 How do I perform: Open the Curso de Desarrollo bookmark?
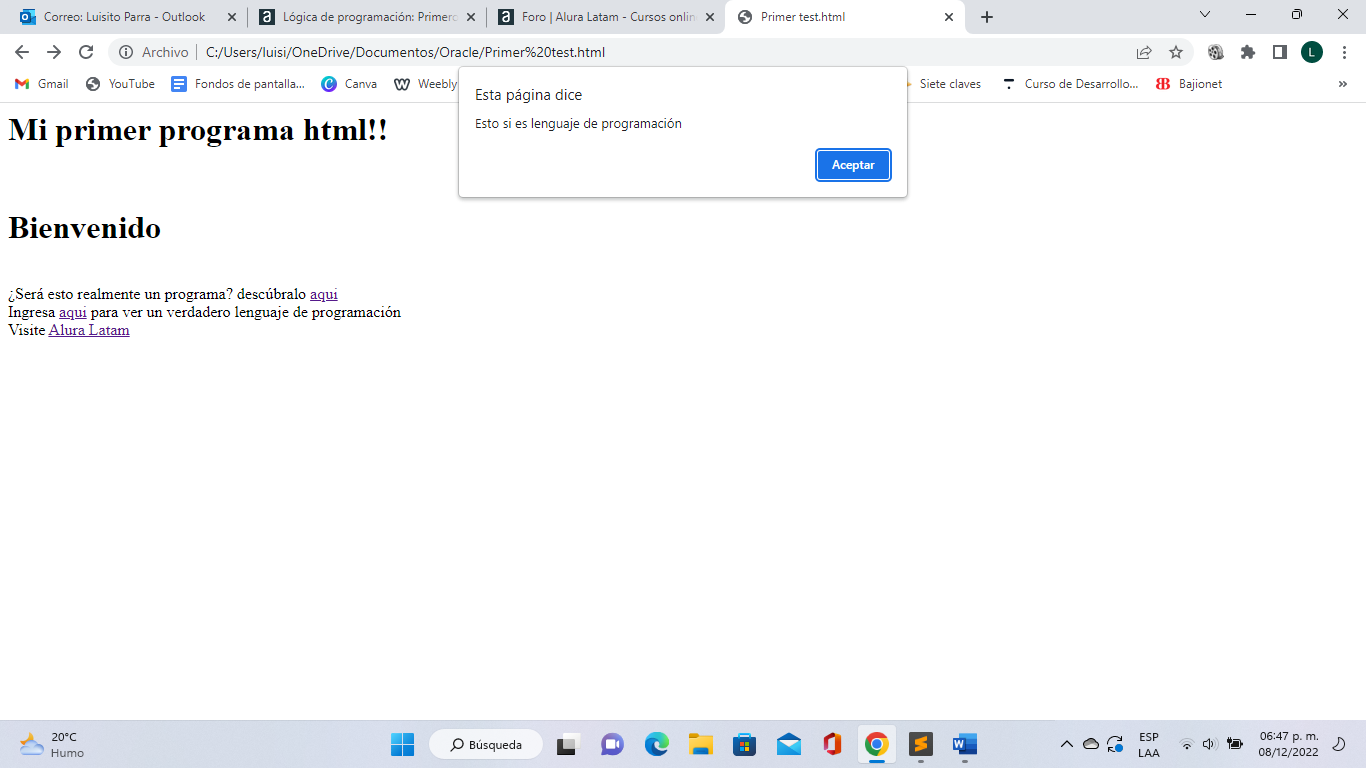tap(1071, 84)
